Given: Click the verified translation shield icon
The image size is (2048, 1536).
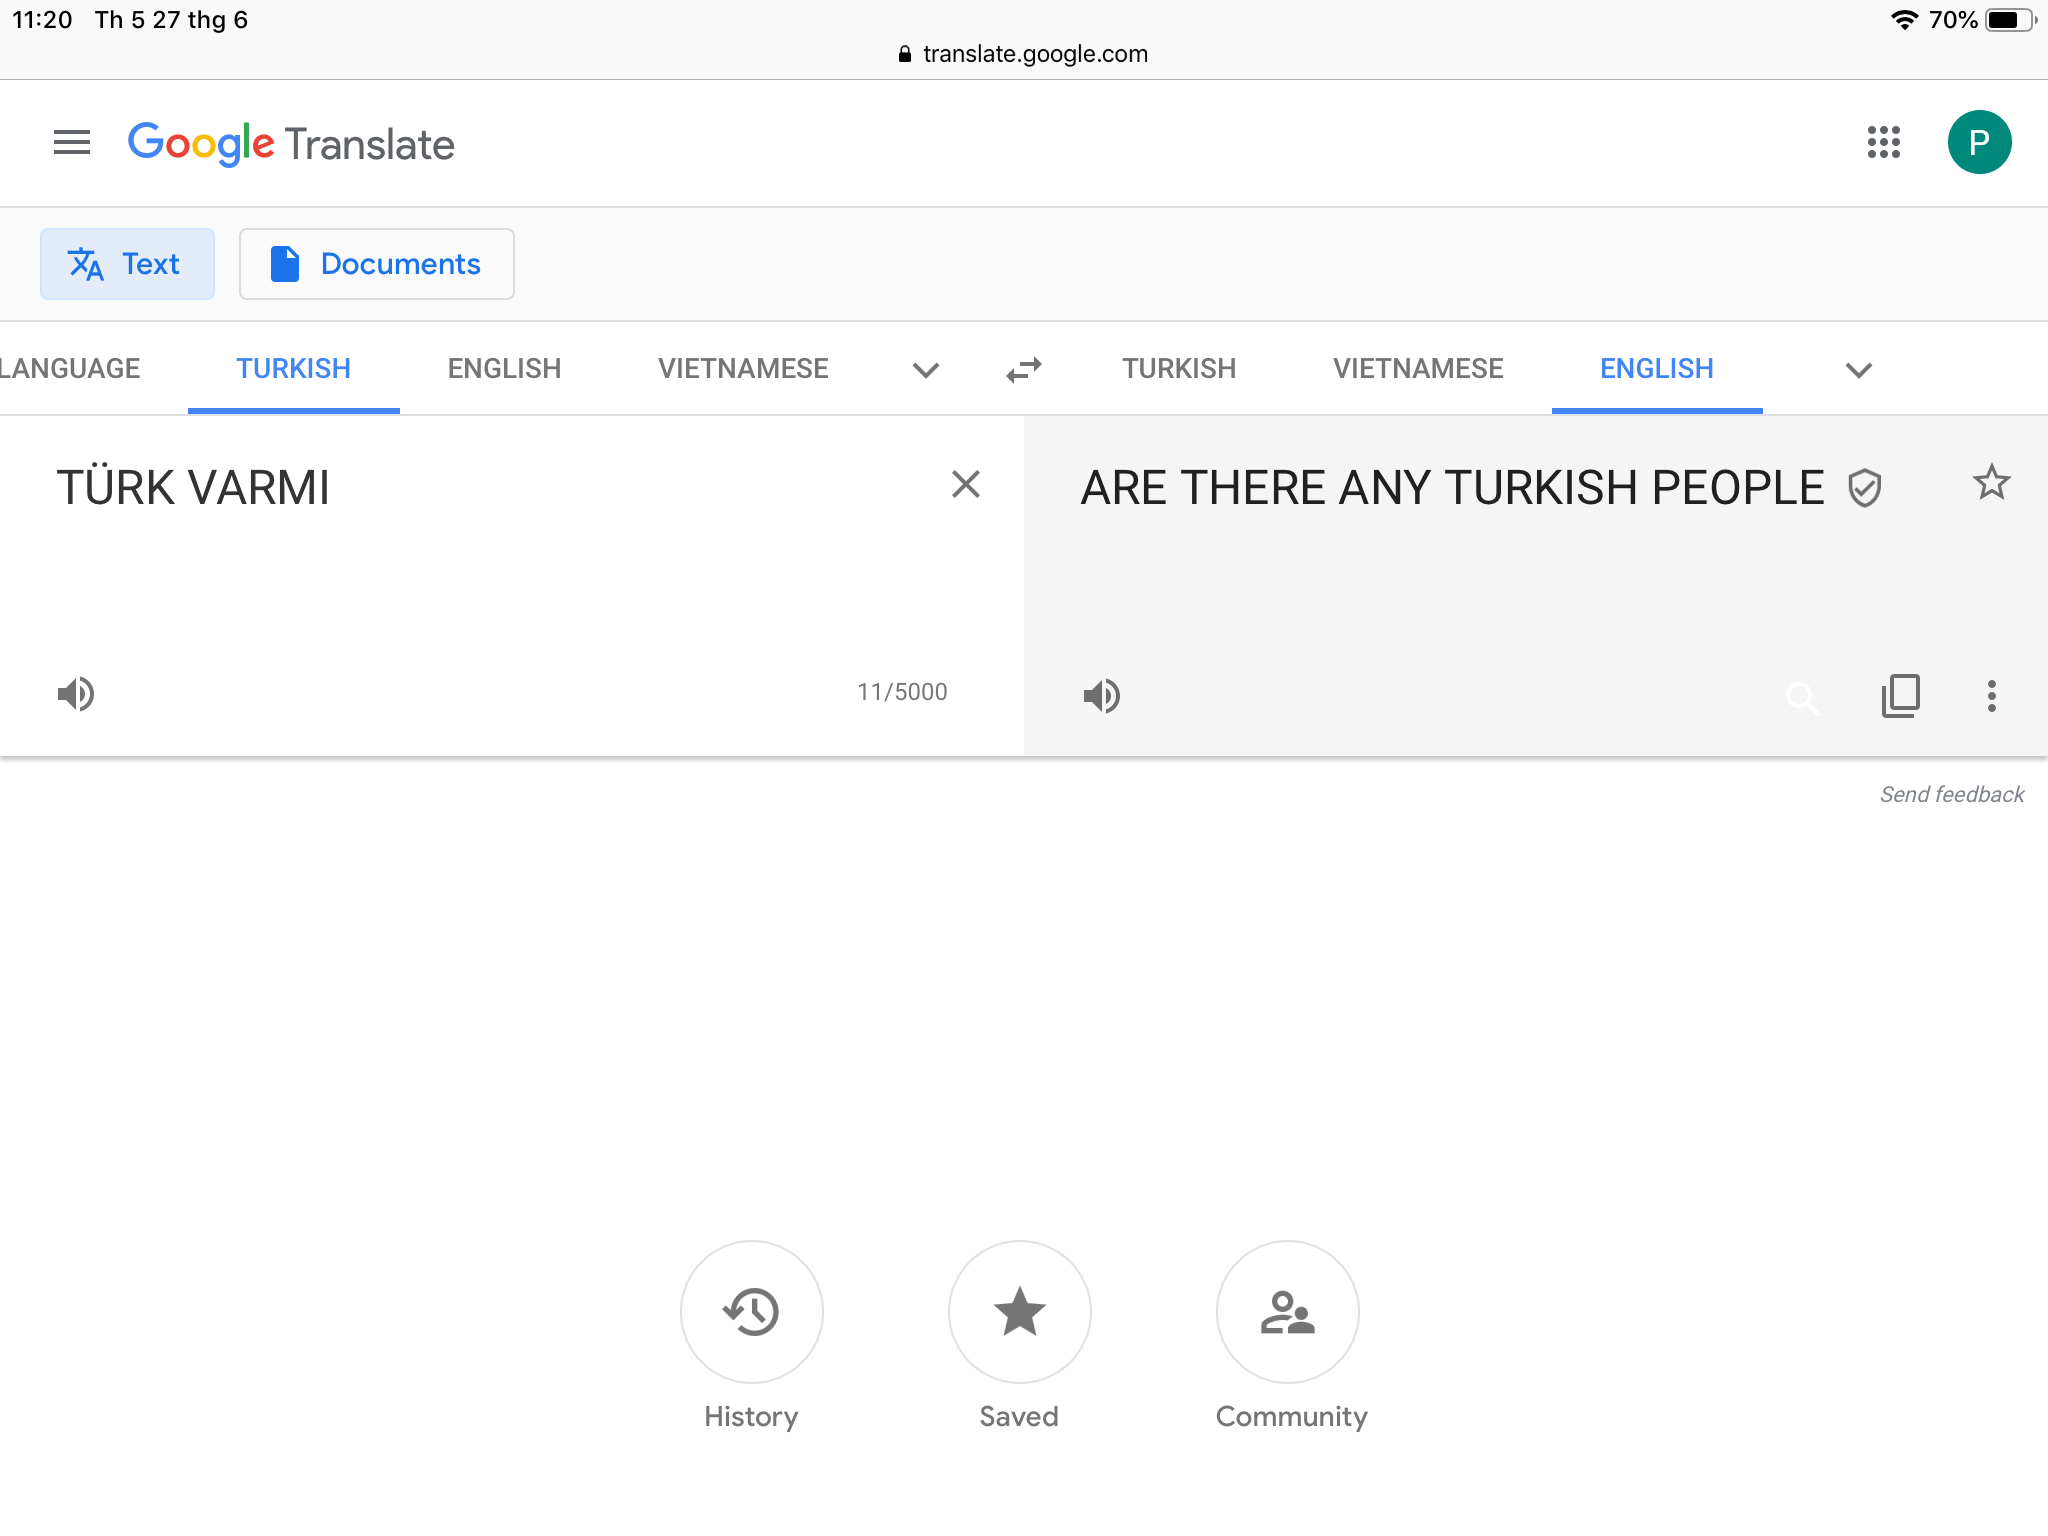Looking at the screenshot, I should tap(1865, 488).
